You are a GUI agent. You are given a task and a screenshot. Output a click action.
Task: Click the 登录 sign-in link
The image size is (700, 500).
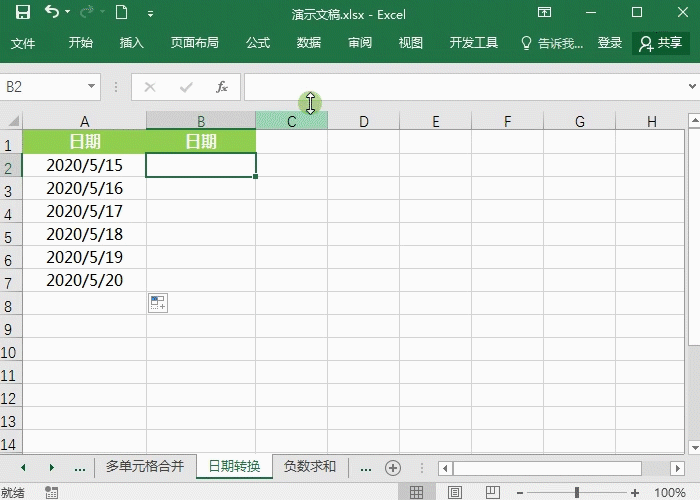point(610,43)
